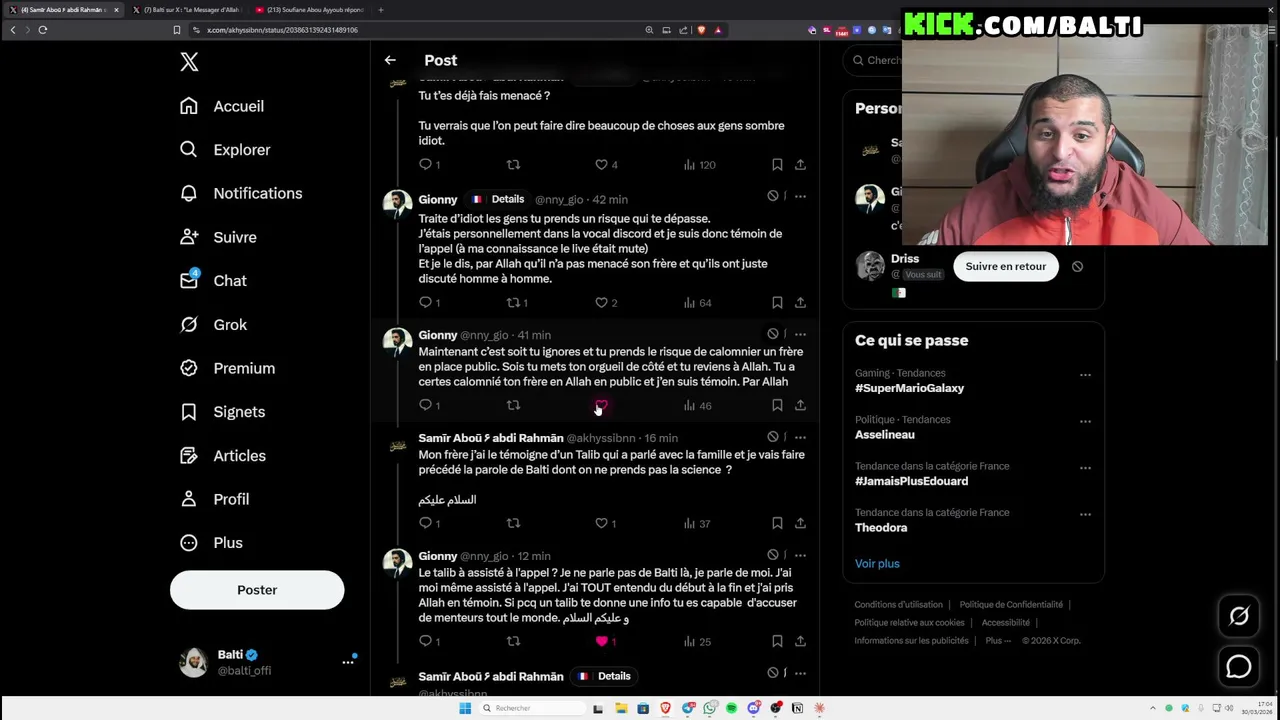Screen dimensions: 1280x720
Task: Open Grok in the sidebar
Action: point(213,325)
